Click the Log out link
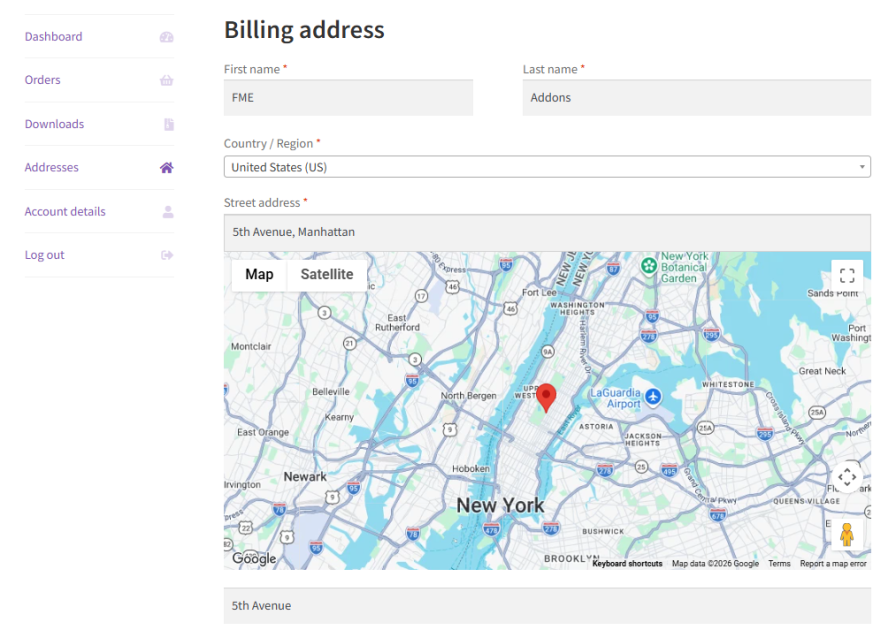The height and width of the screenshot is (630, 896). (x=45, y=255)
